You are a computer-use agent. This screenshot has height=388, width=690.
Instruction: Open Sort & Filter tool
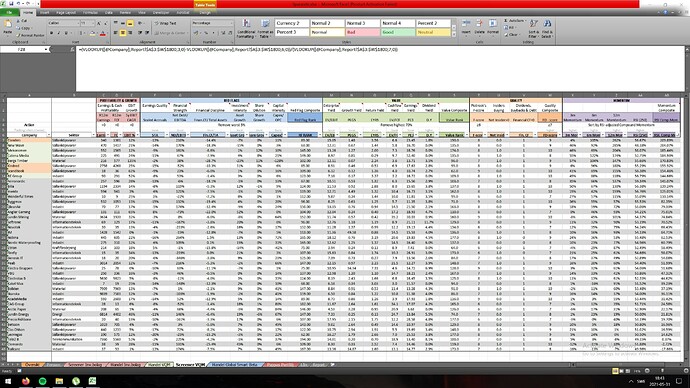[533, 29]
